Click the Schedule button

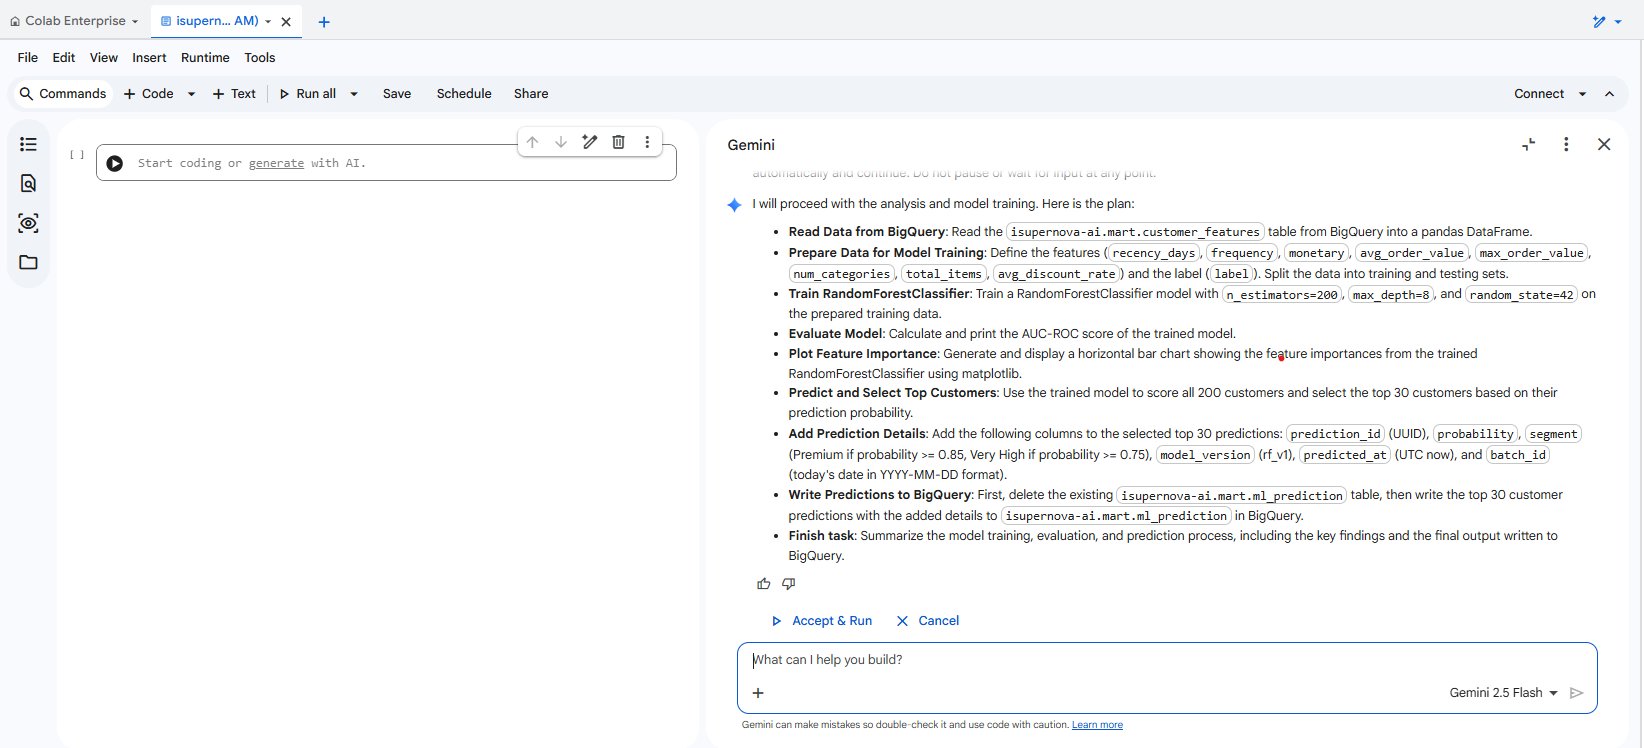[464, 94]
